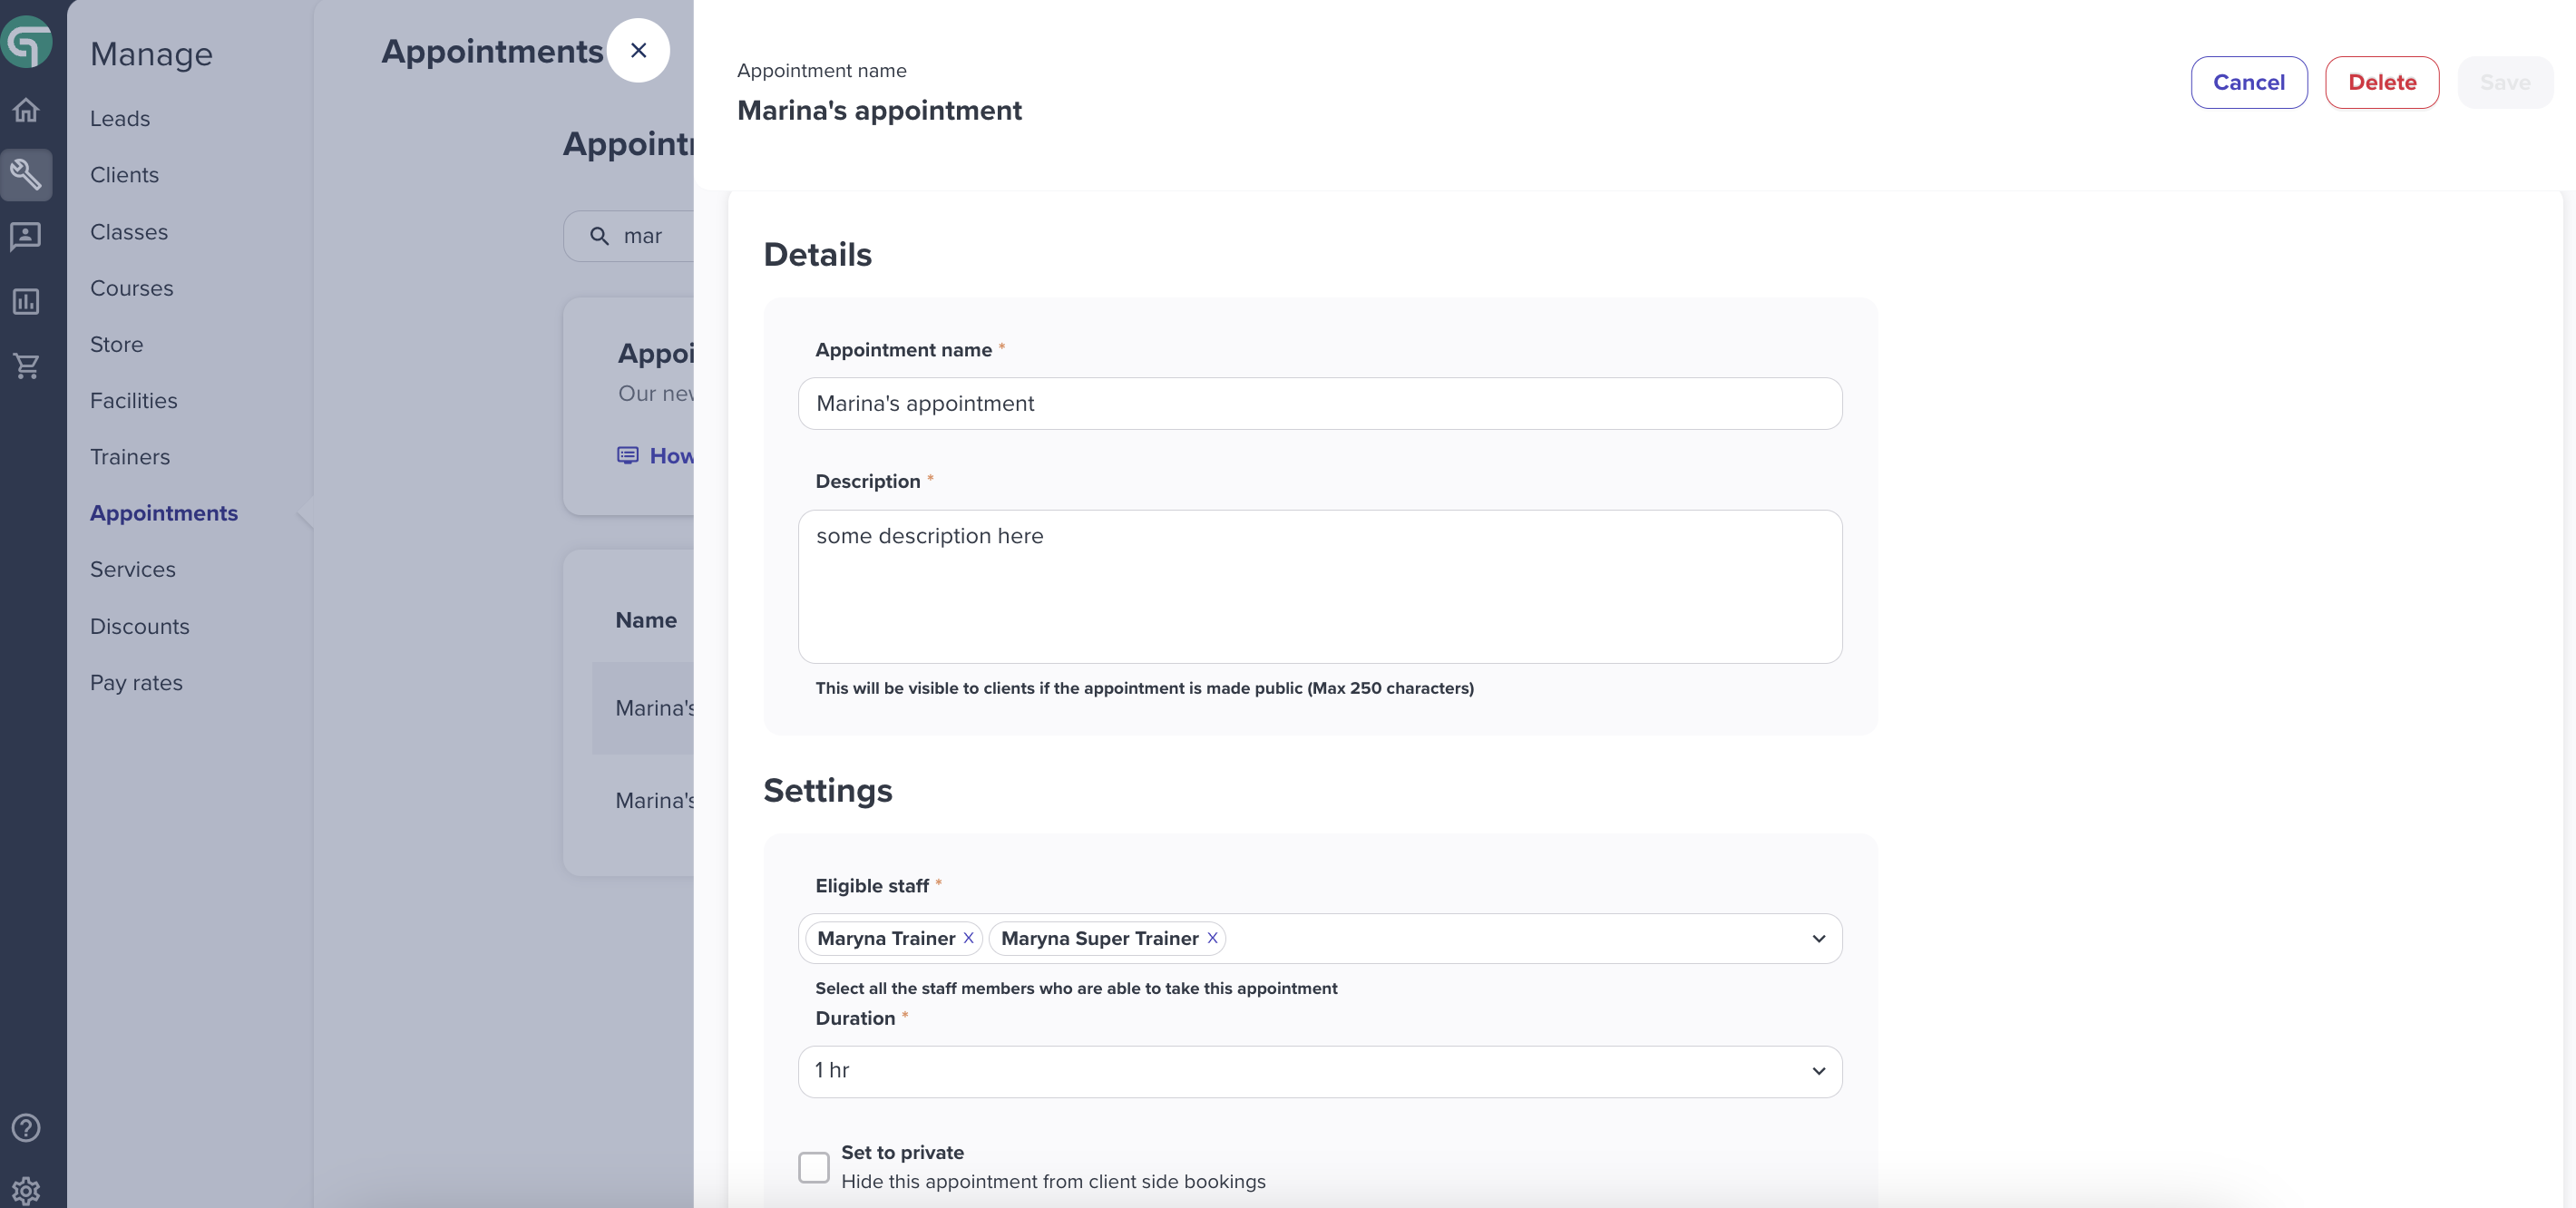Image resolution: width=2576 pixels, height=1208 pixels.
Task: Close the appointment panel with X button
Action: [638, 50]
